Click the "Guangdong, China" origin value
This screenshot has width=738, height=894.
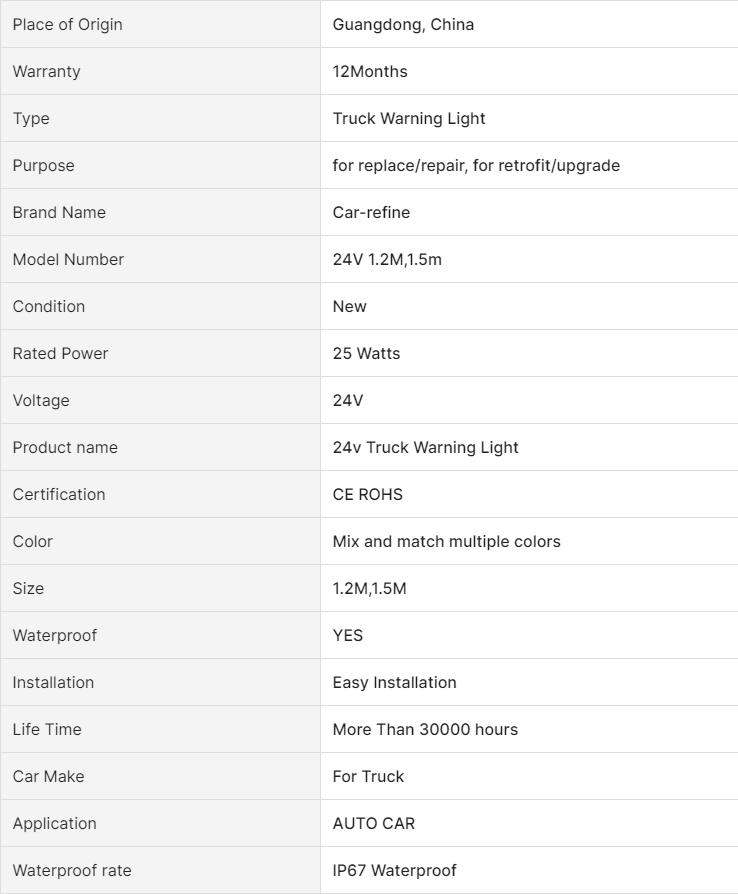[x=403, y=24]
